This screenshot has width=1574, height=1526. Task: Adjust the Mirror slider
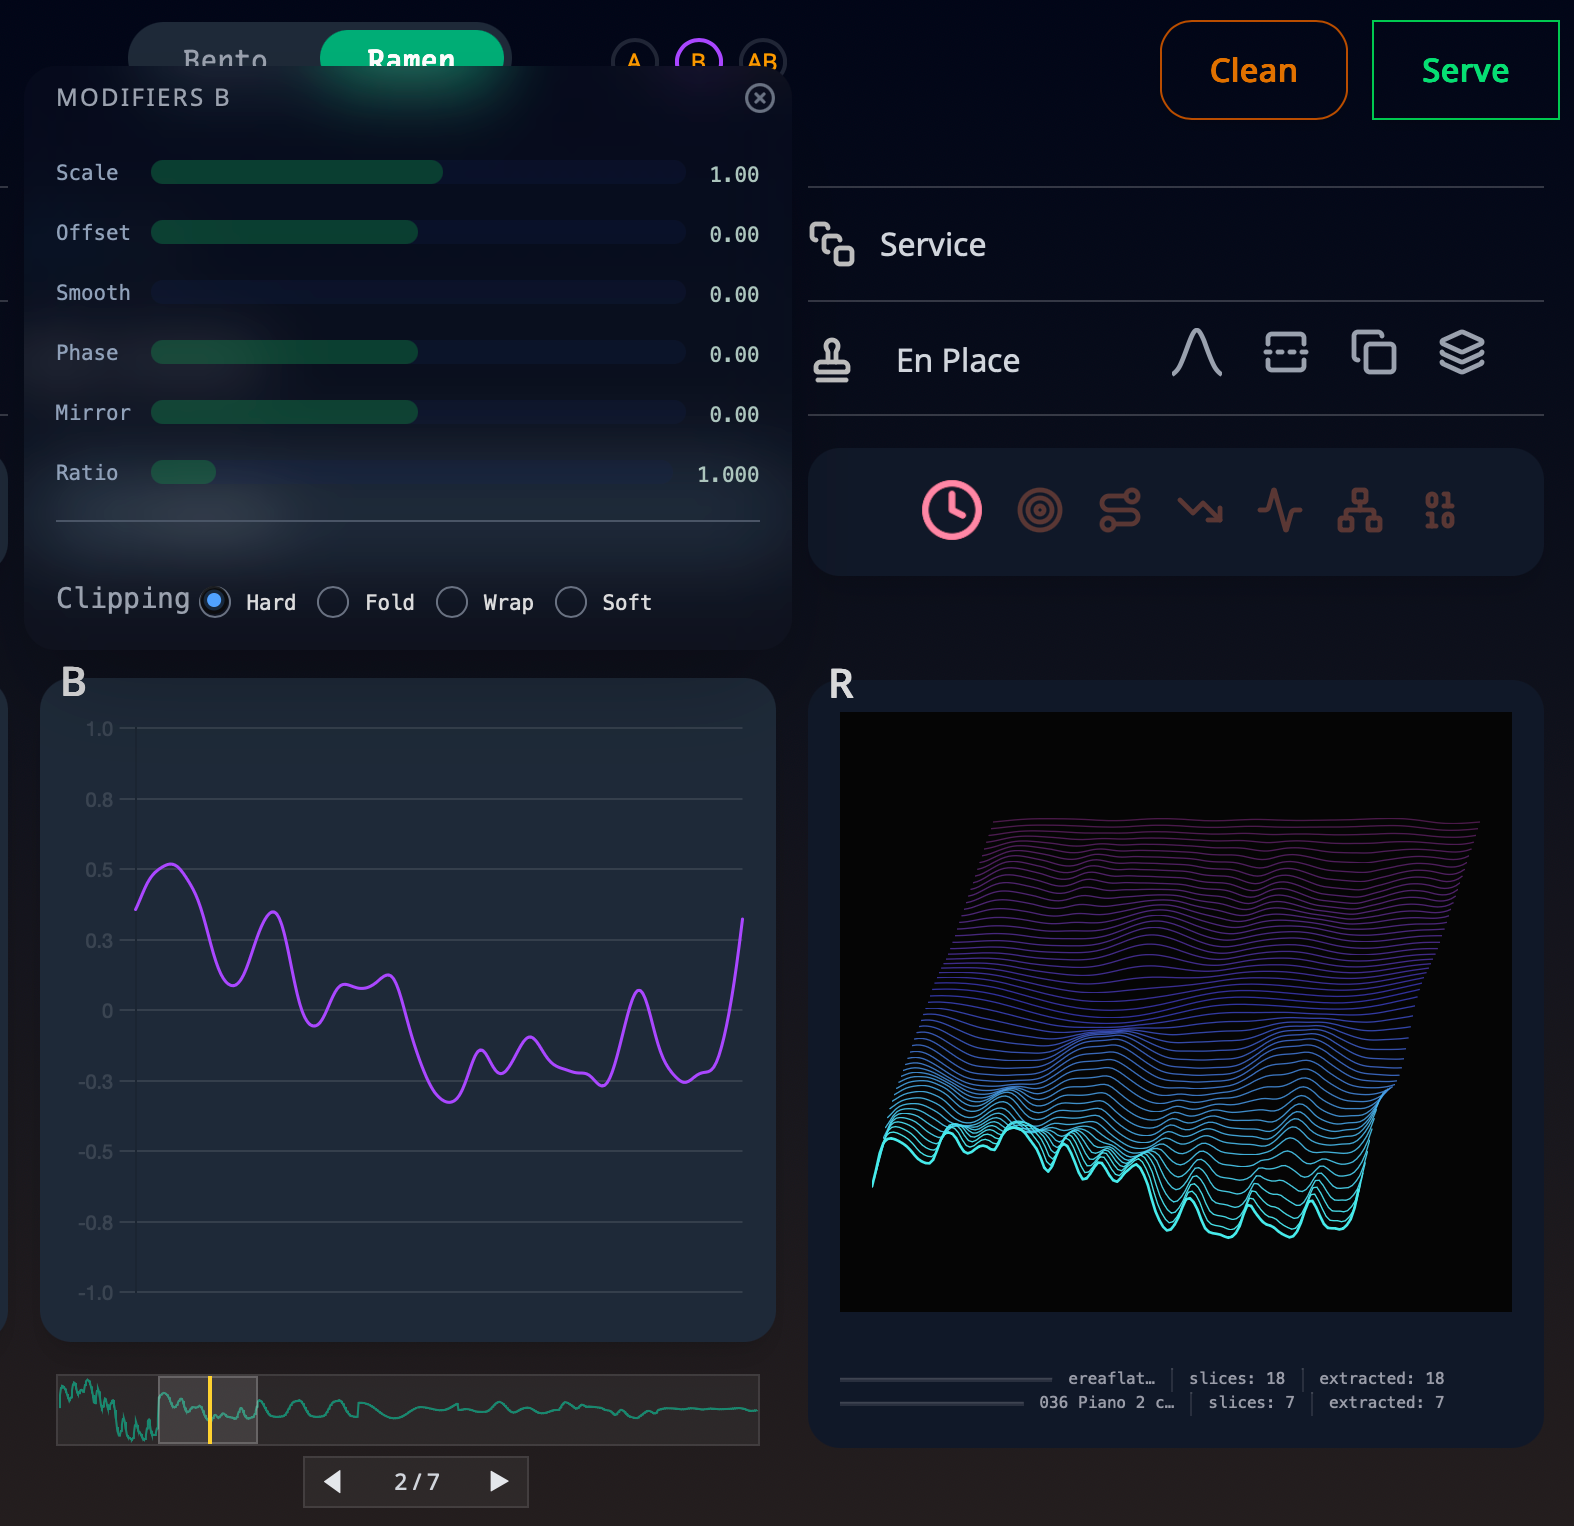pyautogui.click(x=418, y=412)
